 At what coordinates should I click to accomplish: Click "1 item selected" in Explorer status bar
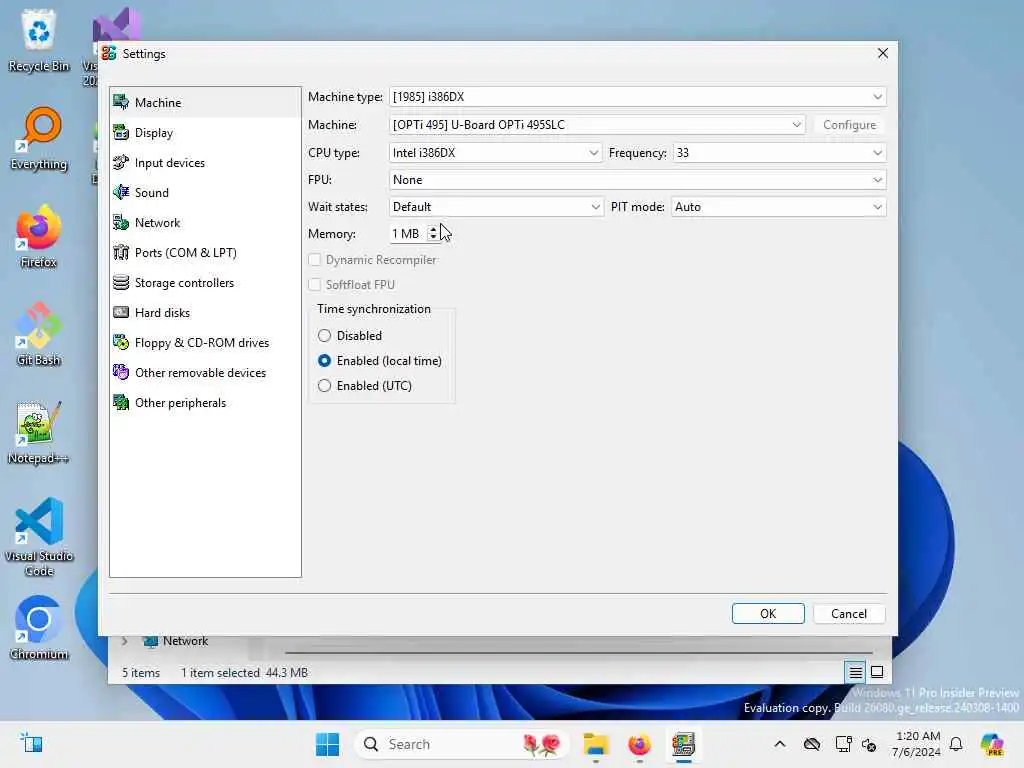point(220,673)
